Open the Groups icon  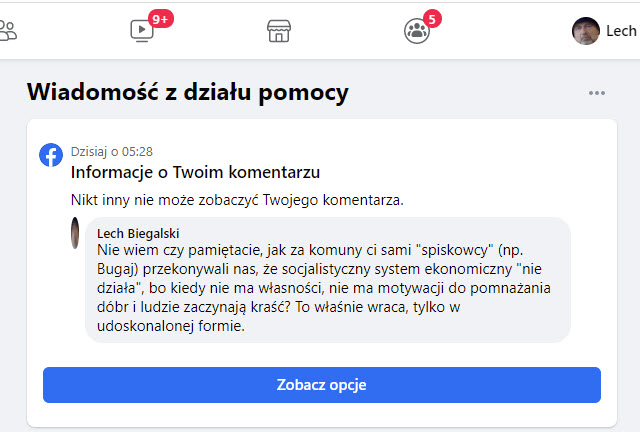pyautogui.click(x=415, y=31)
